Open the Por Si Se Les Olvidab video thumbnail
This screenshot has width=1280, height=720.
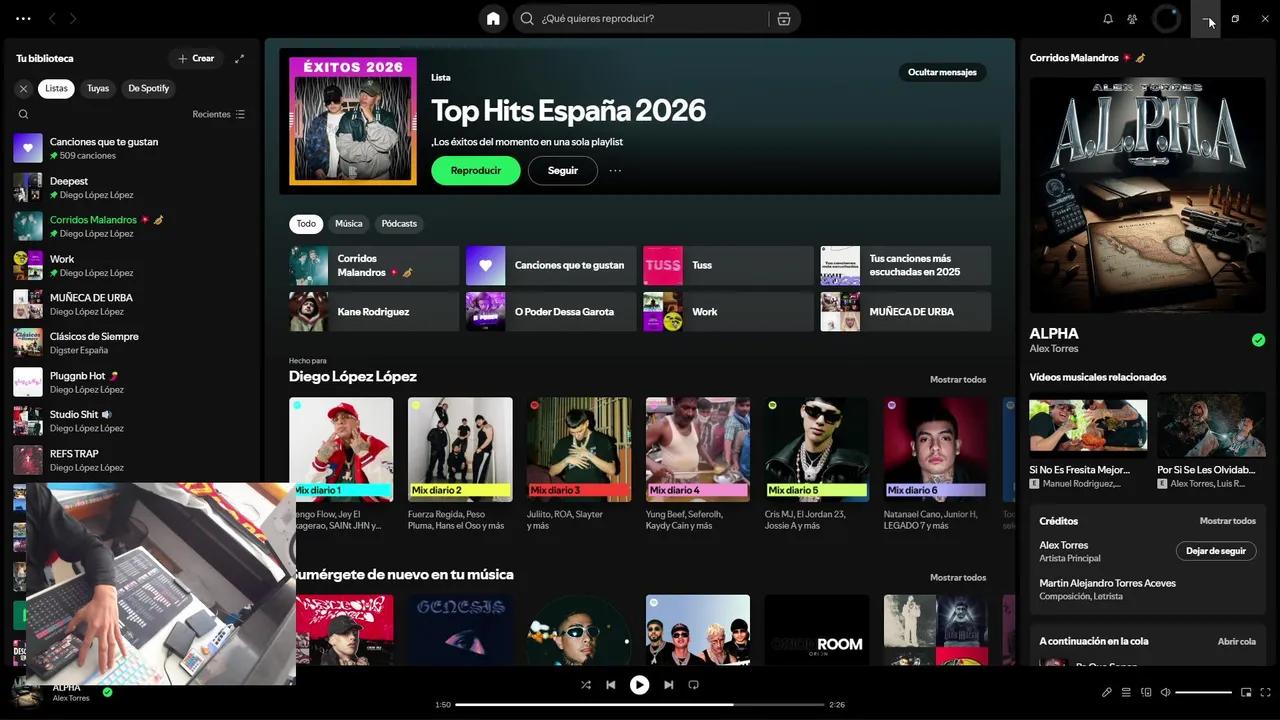(x=1211, y=425)
